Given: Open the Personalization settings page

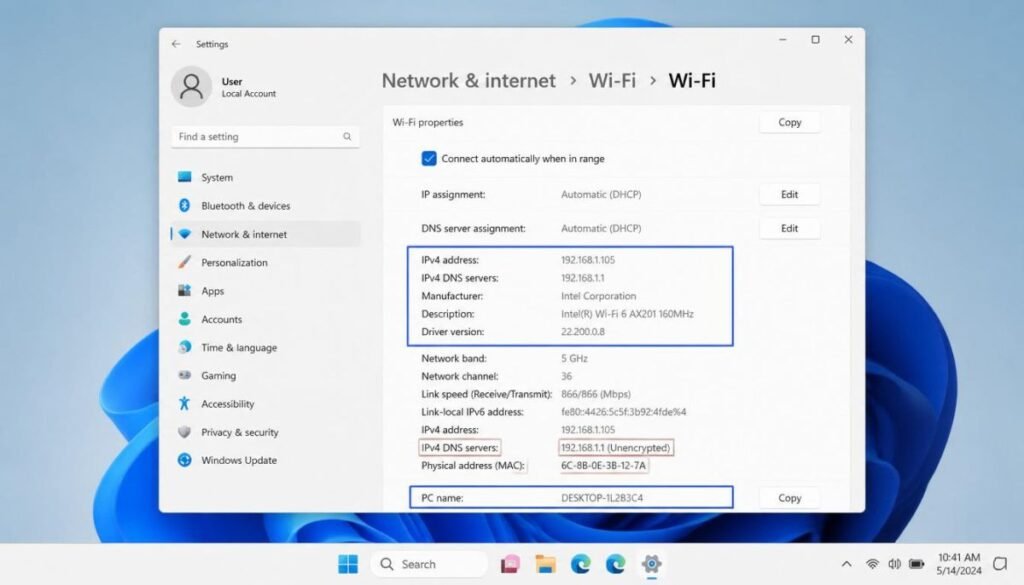Looking at the screenshot, I should pos(234,262).
